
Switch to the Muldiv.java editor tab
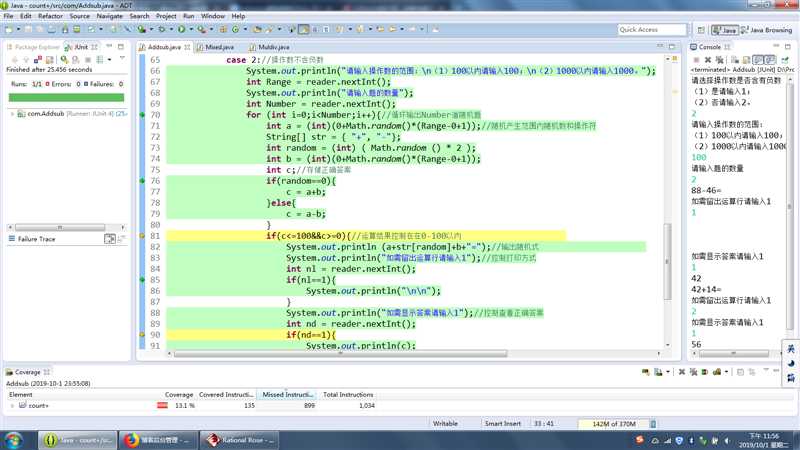pyautogui.click(x=269, y=47)
